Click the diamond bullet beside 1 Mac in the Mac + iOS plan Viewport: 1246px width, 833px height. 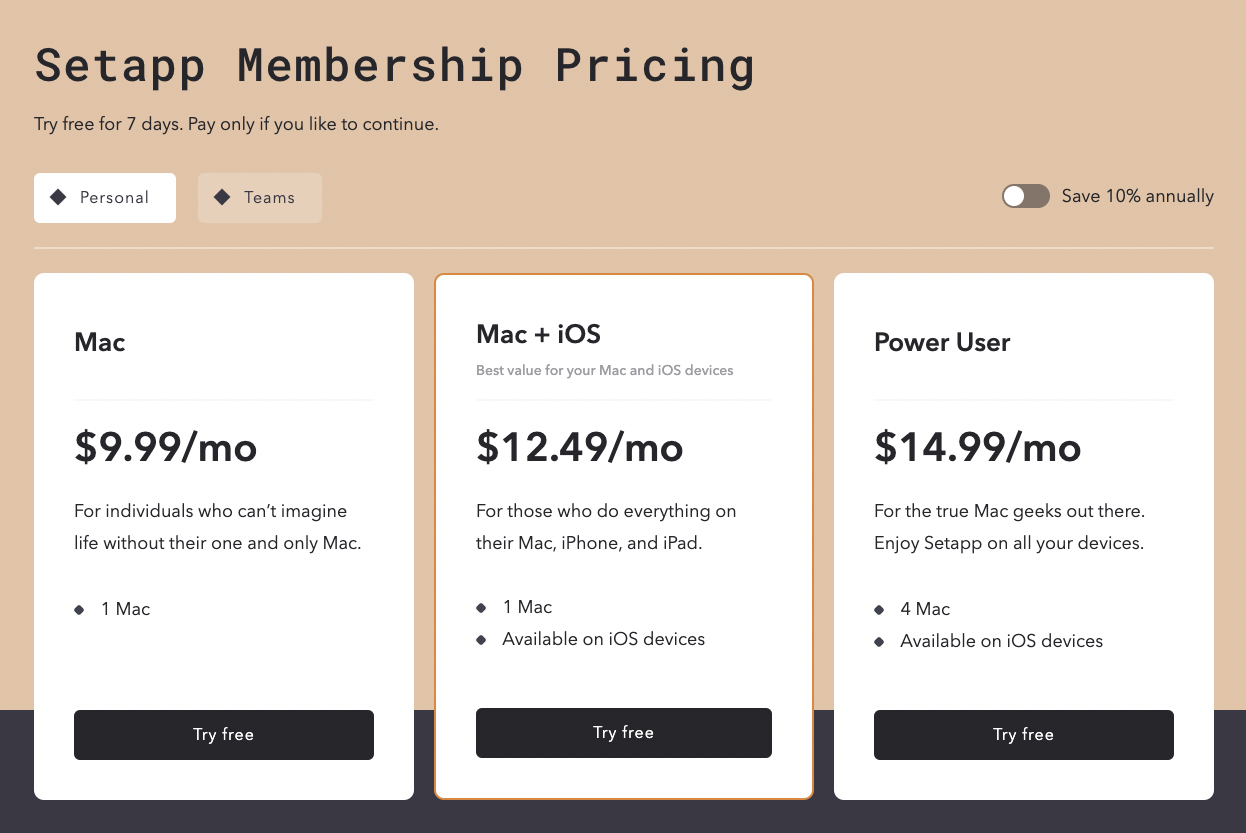[x=481, y=608]
